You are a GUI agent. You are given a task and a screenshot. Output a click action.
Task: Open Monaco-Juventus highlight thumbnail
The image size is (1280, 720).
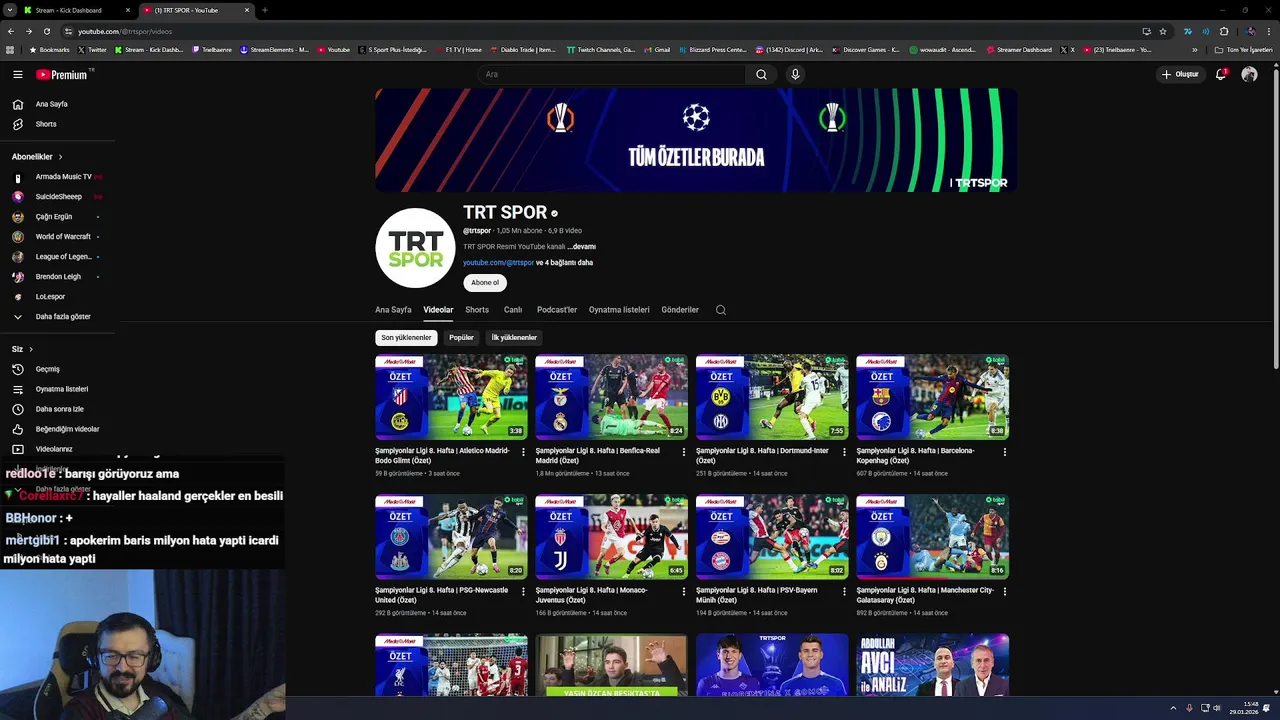tap(611, 537)
